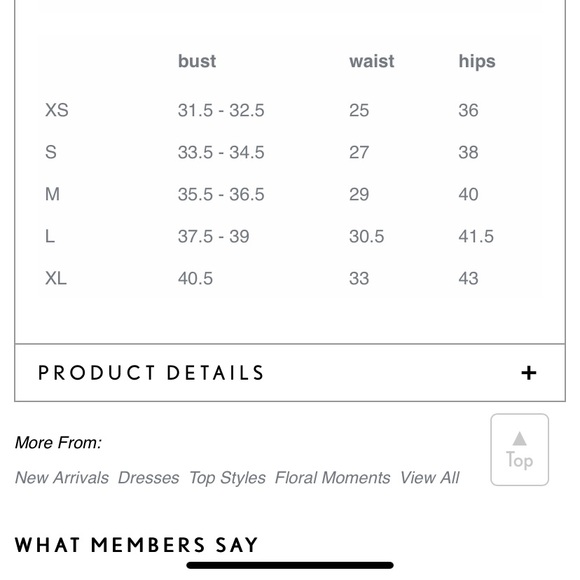The width and height of the screenshot is (580, 580).
Task: Select the View All link
Action: click(x=430, y=478)
